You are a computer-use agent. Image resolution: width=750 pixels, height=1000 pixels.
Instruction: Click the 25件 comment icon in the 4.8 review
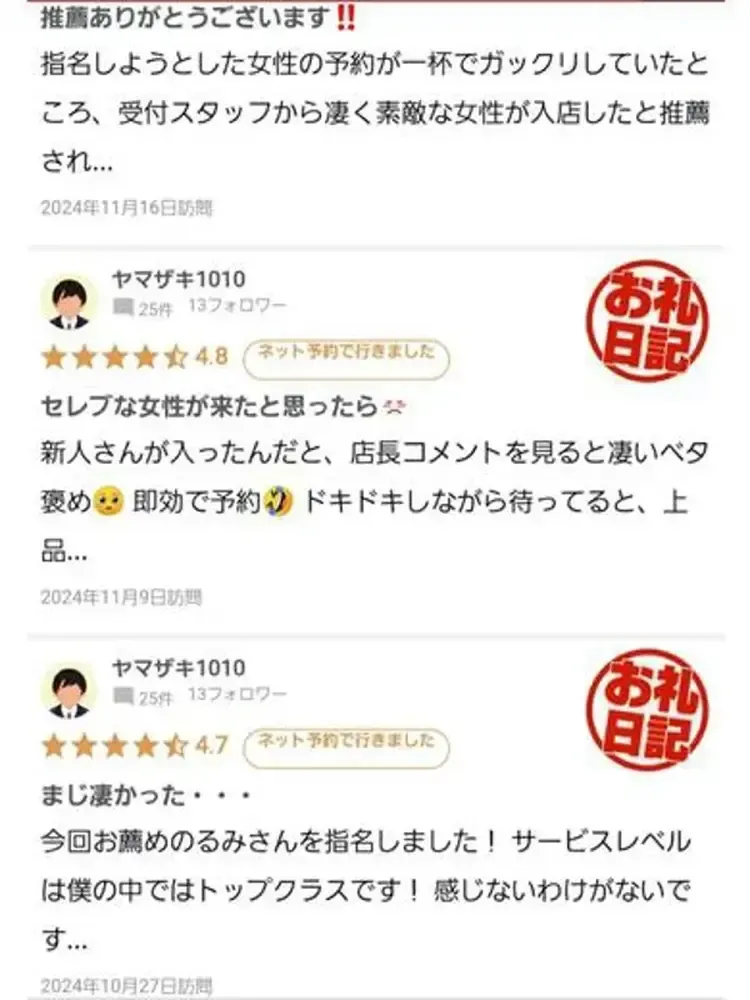coord(122,308)
